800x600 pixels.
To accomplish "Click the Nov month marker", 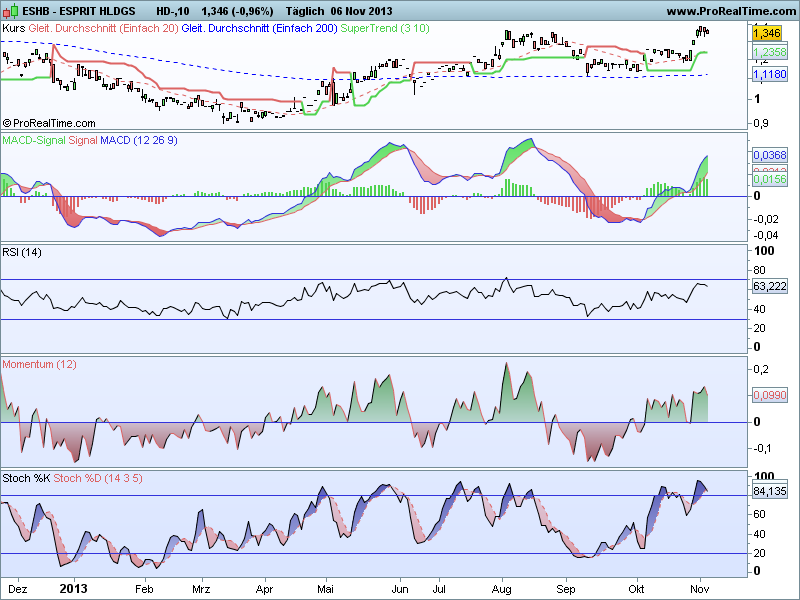I will point(699,589).
